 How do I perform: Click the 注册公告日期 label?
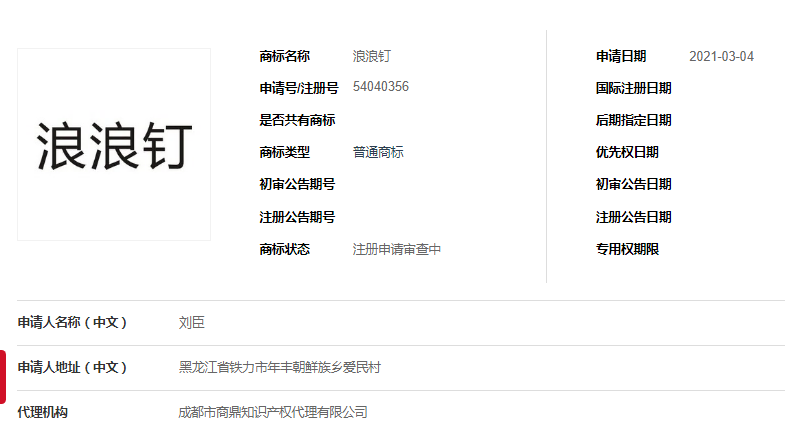click(634, 217)
